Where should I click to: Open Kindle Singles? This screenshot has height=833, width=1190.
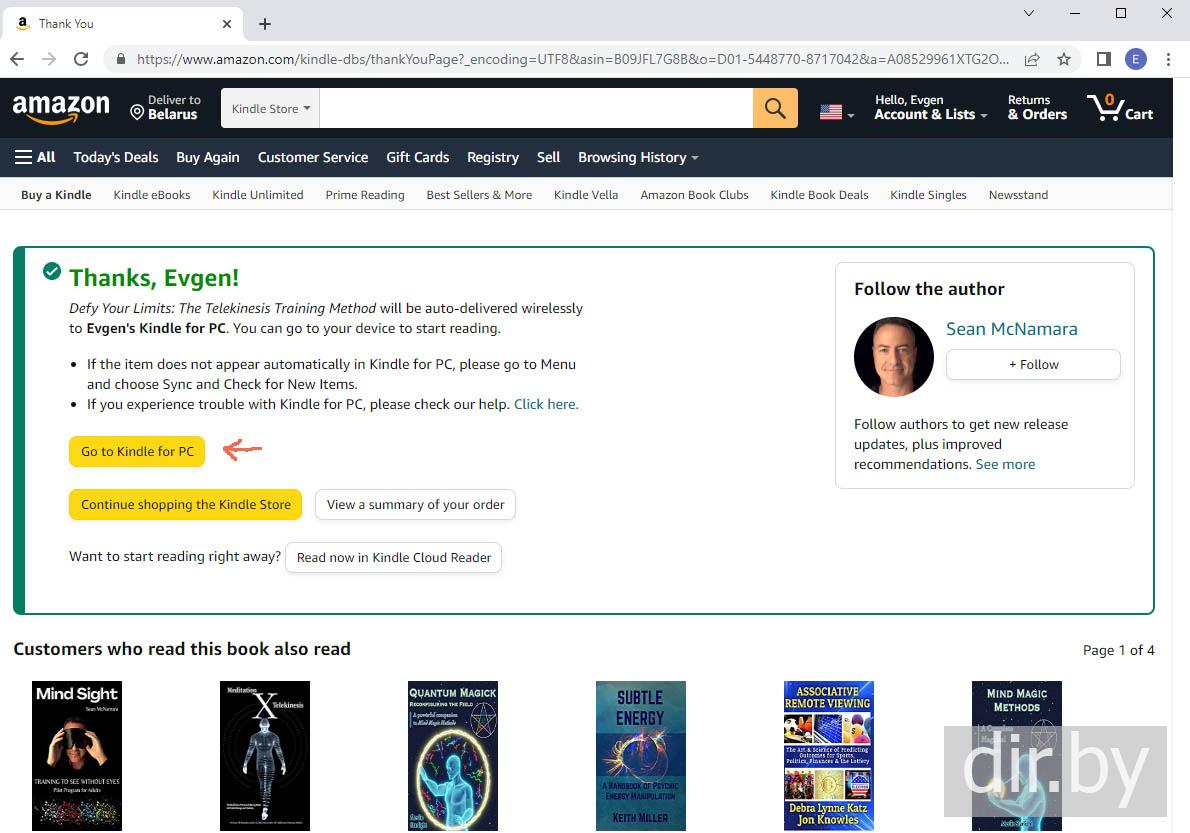(928, 195)
